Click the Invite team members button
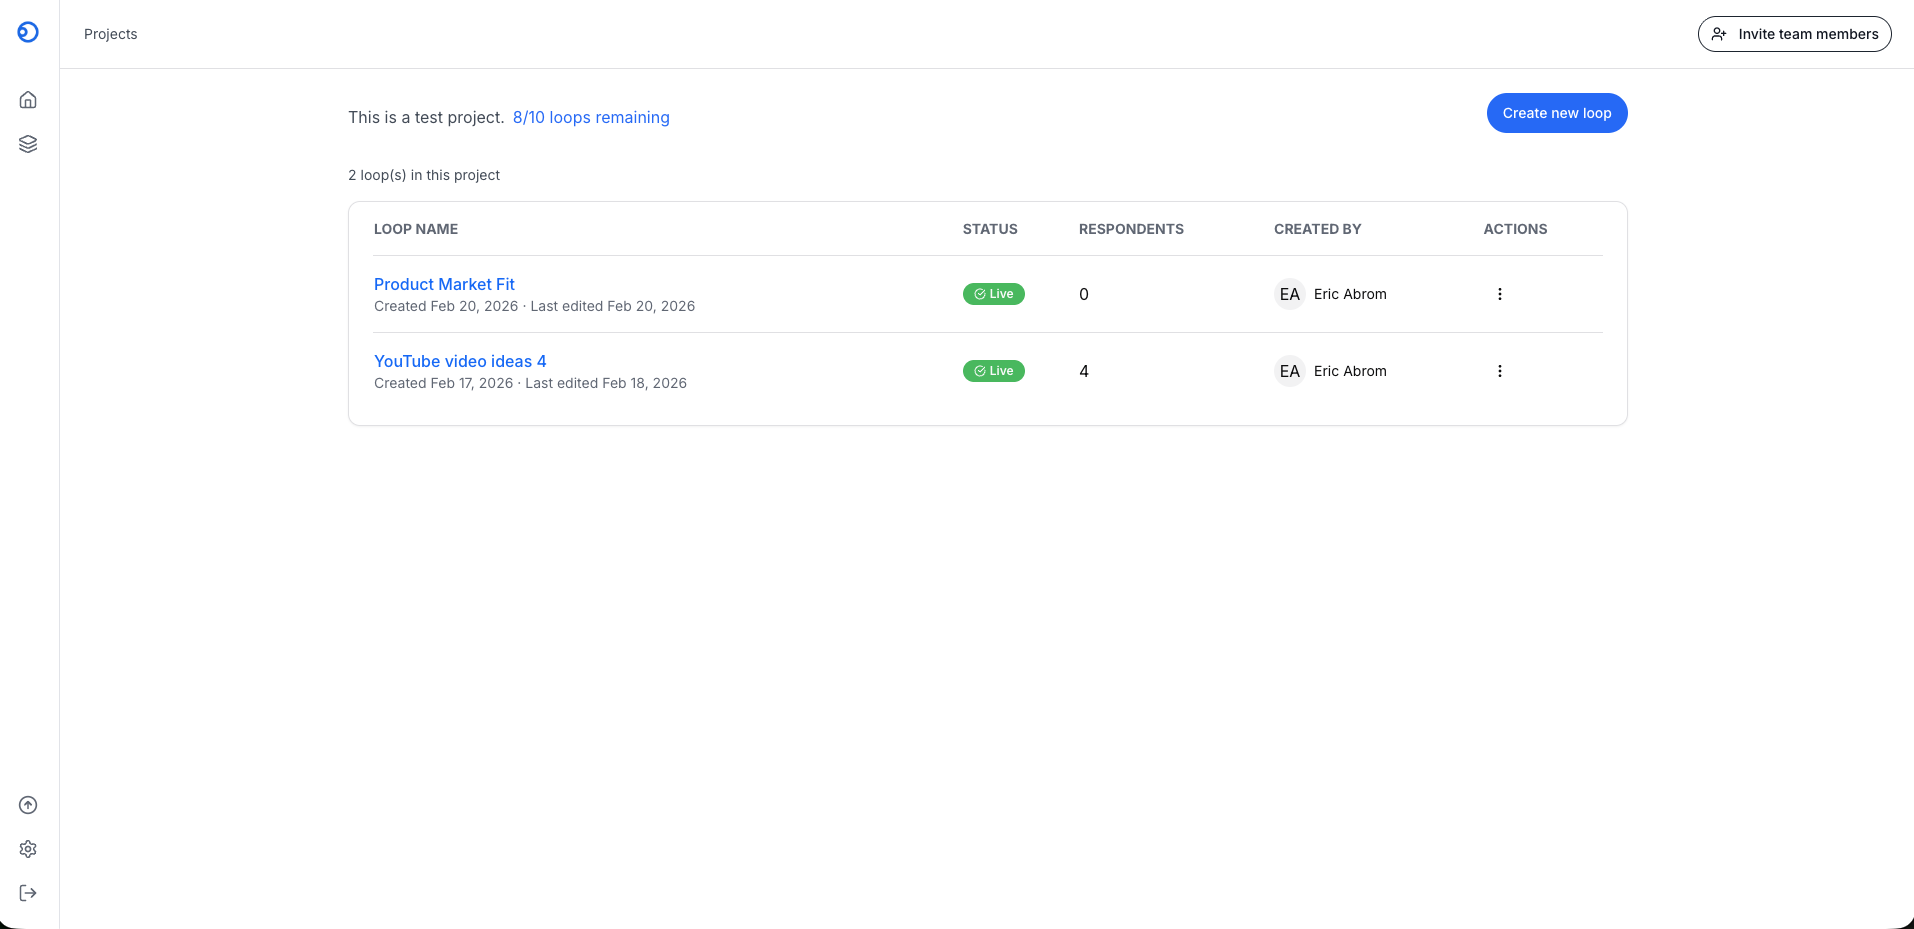Image resolution: width=1914 pixels, height=929 pixels. (x=1795, y=33)
